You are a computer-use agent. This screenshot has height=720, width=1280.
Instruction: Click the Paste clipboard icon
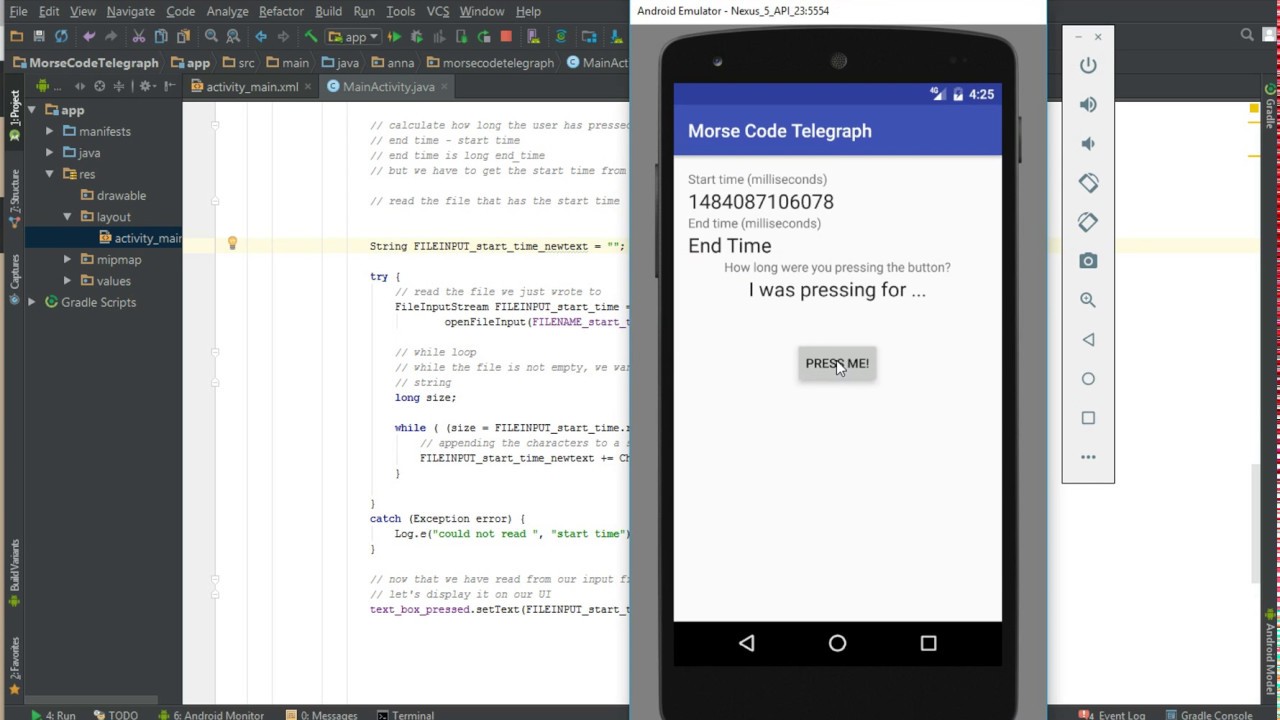coord(183,36)
